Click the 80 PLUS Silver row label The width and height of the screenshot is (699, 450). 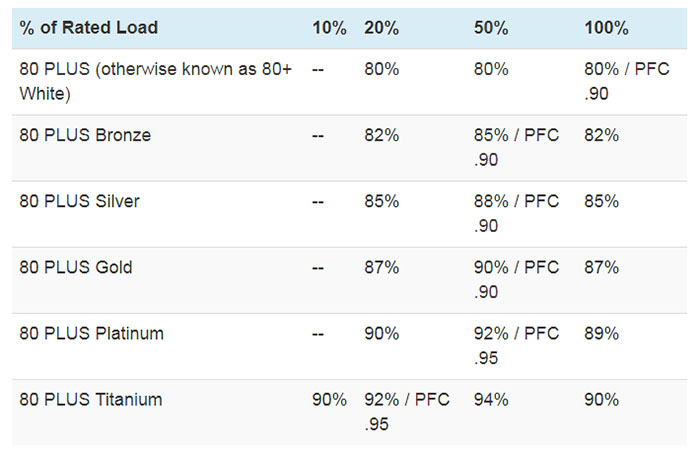coord(79,201)
